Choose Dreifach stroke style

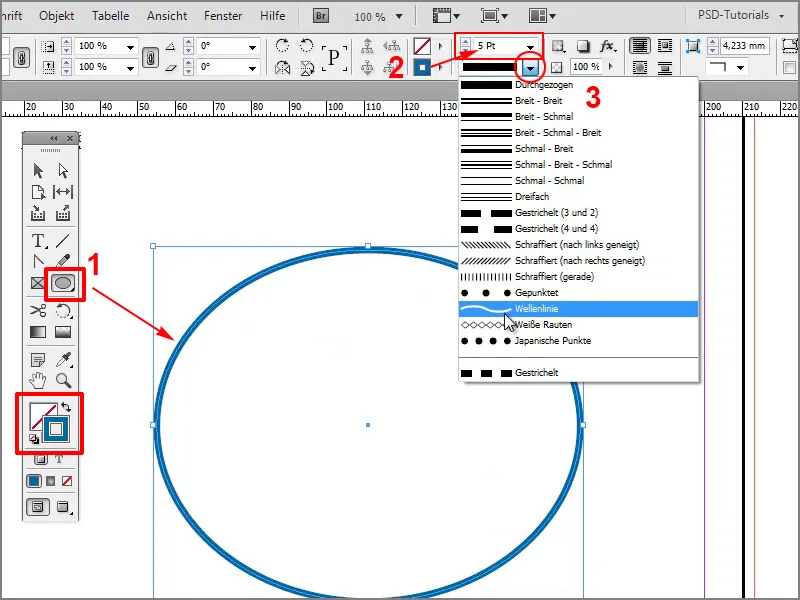tap(579, 196)
